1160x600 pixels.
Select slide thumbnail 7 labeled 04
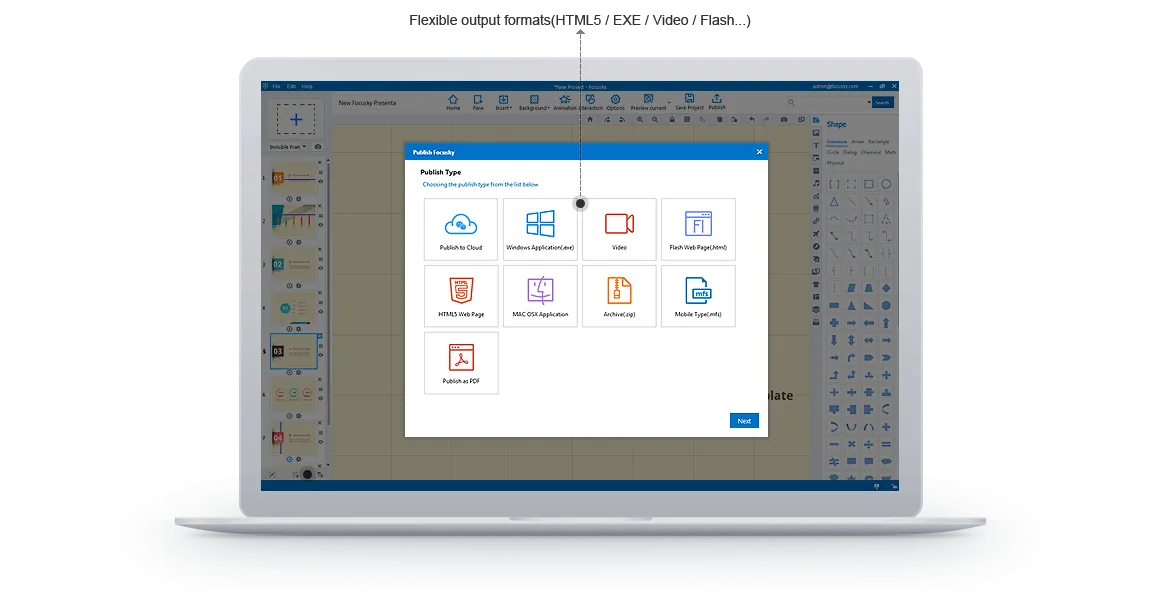[293, 437]
